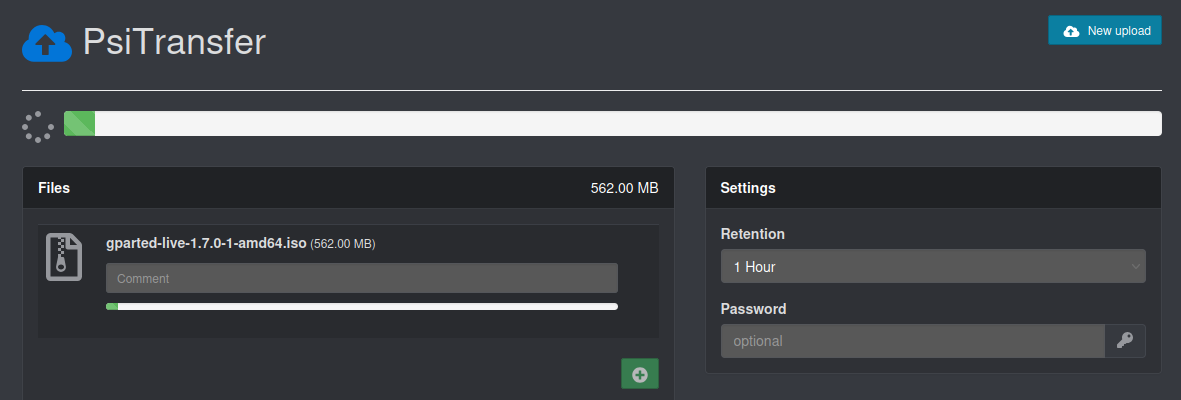Click the Retention dropdown chevron arrow

click(1135, 267)
